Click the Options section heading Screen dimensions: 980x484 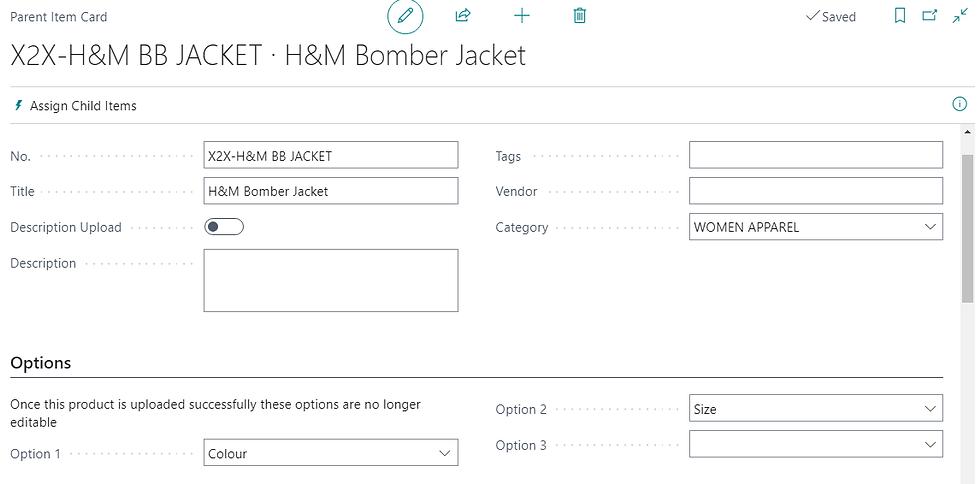pyautogui.click(x=41, y=363)
